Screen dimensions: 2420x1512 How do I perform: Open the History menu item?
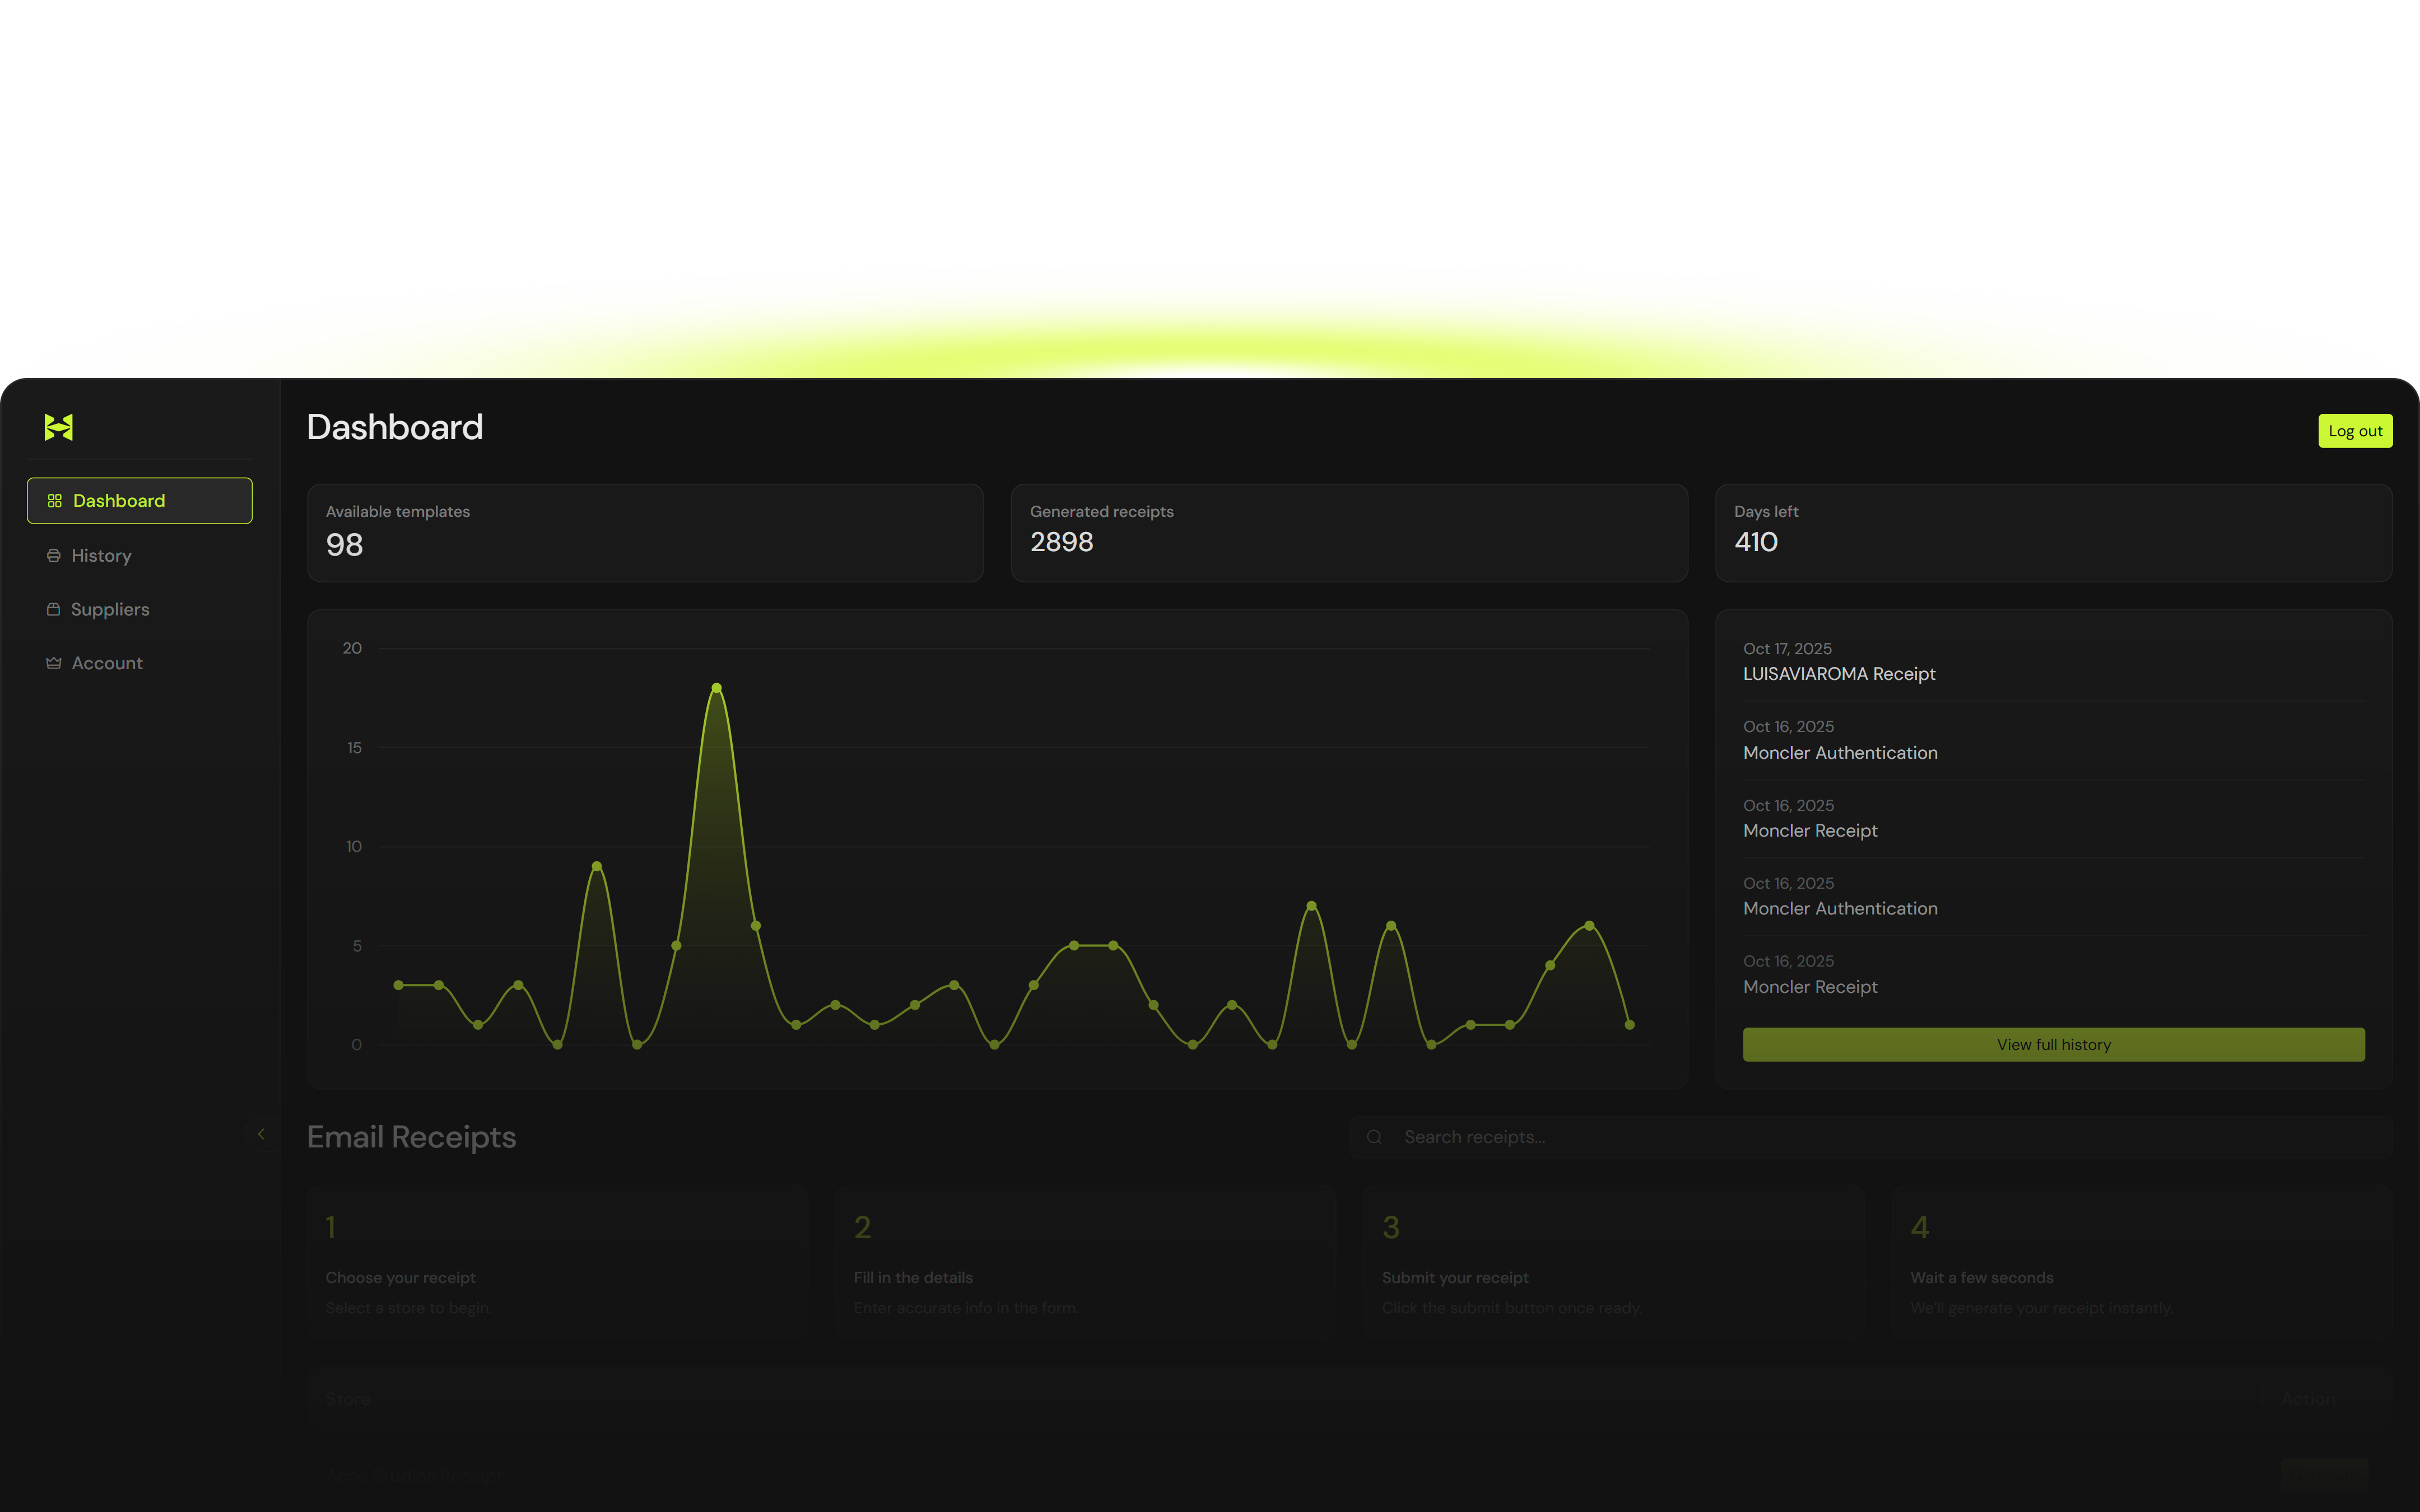(x=101, y=556)
